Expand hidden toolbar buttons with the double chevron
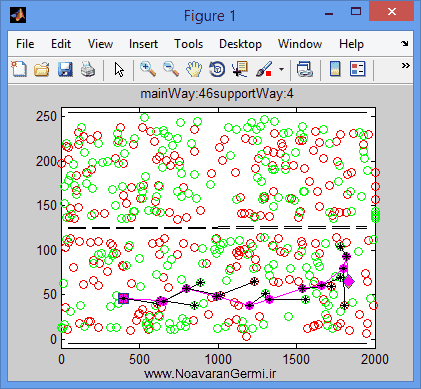 (405, 65)
